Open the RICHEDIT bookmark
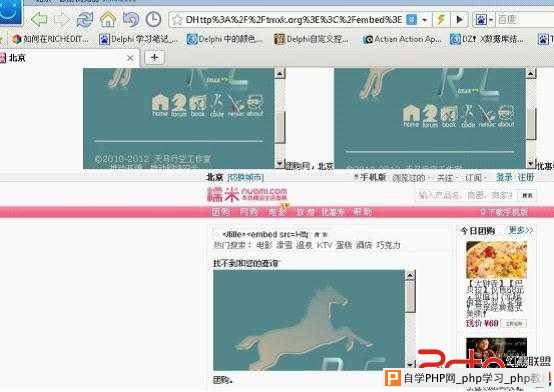Screen dimensions: 554x392 pos(49,39)
